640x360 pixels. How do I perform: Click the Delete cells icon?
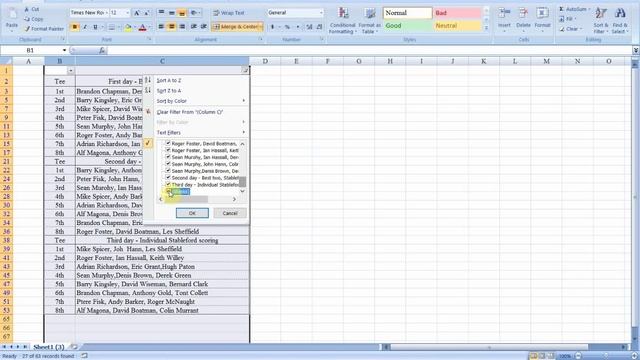point(523,13)
